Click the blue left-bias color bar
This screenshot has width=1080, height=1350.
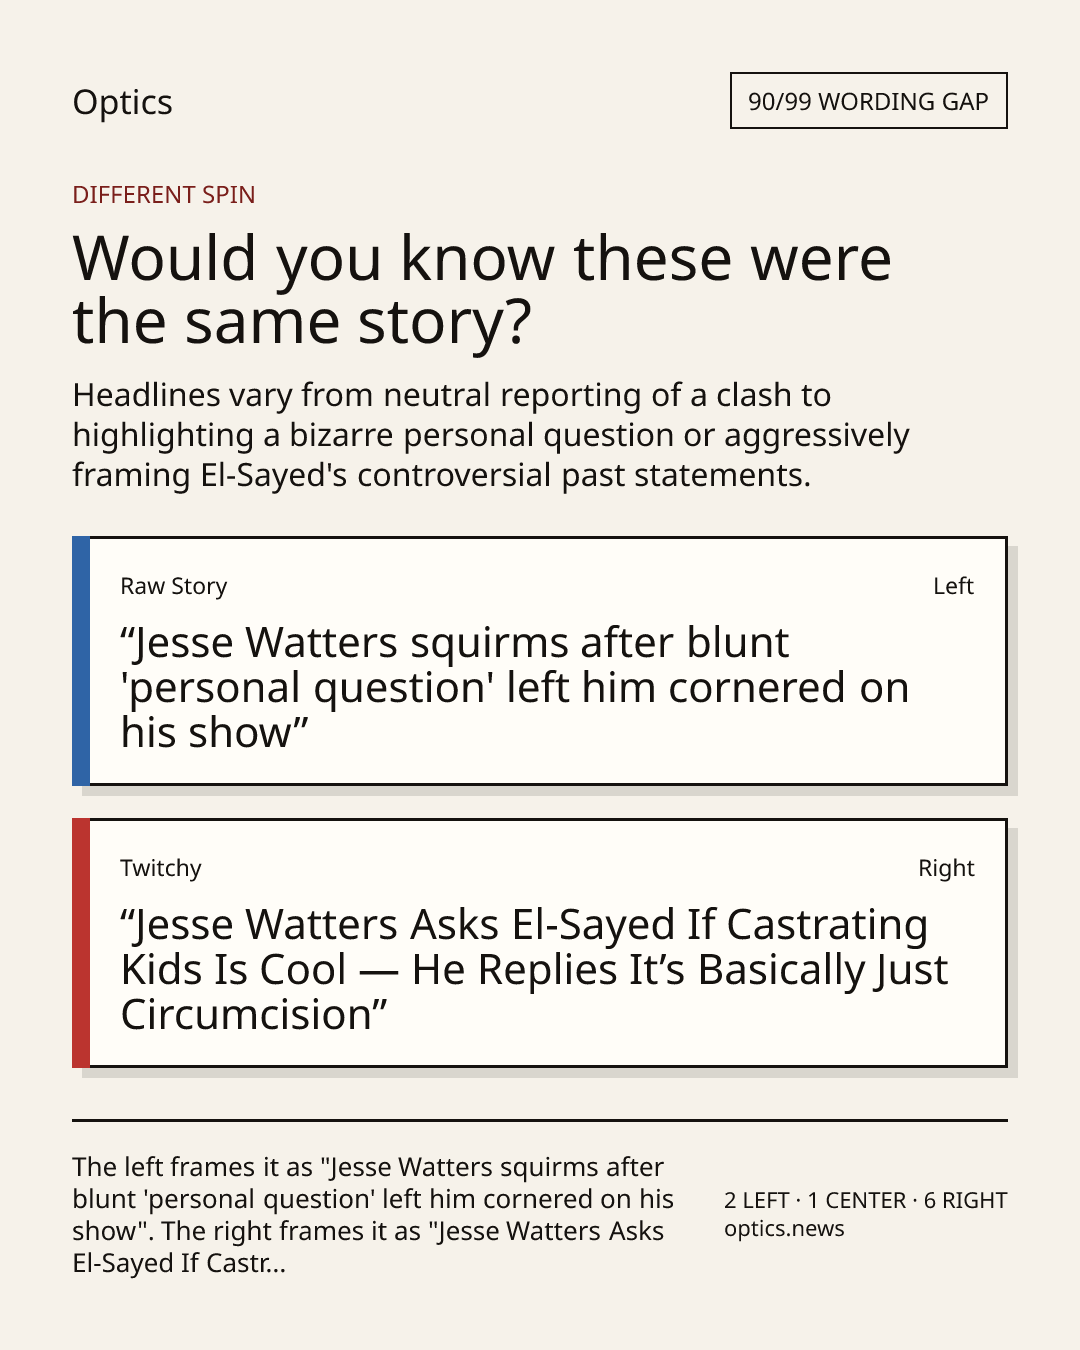point(81,661)
